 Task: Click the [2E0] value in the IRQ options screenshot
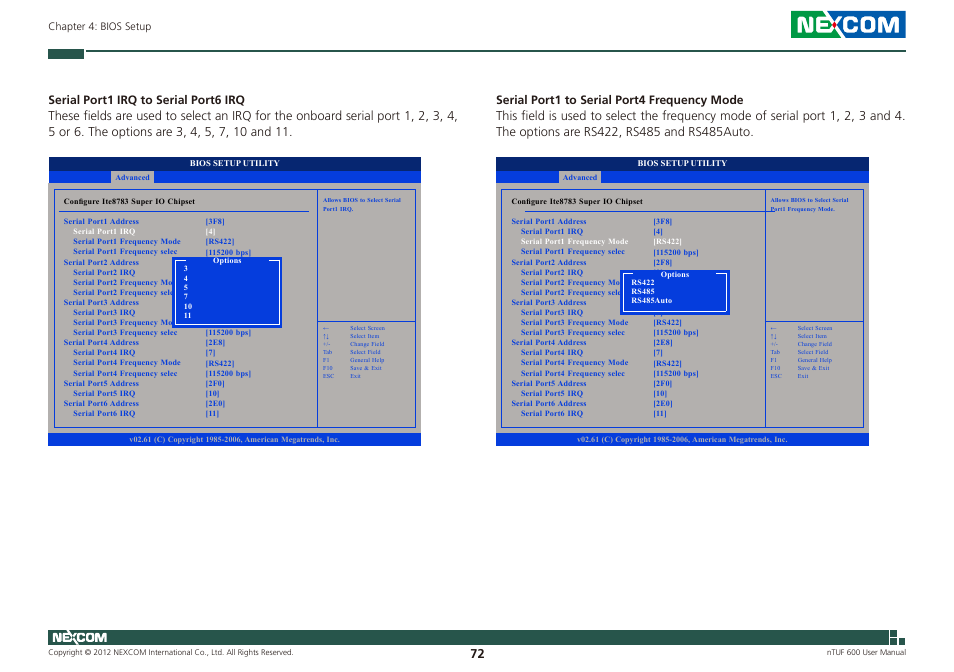click(x=215, y=403)
